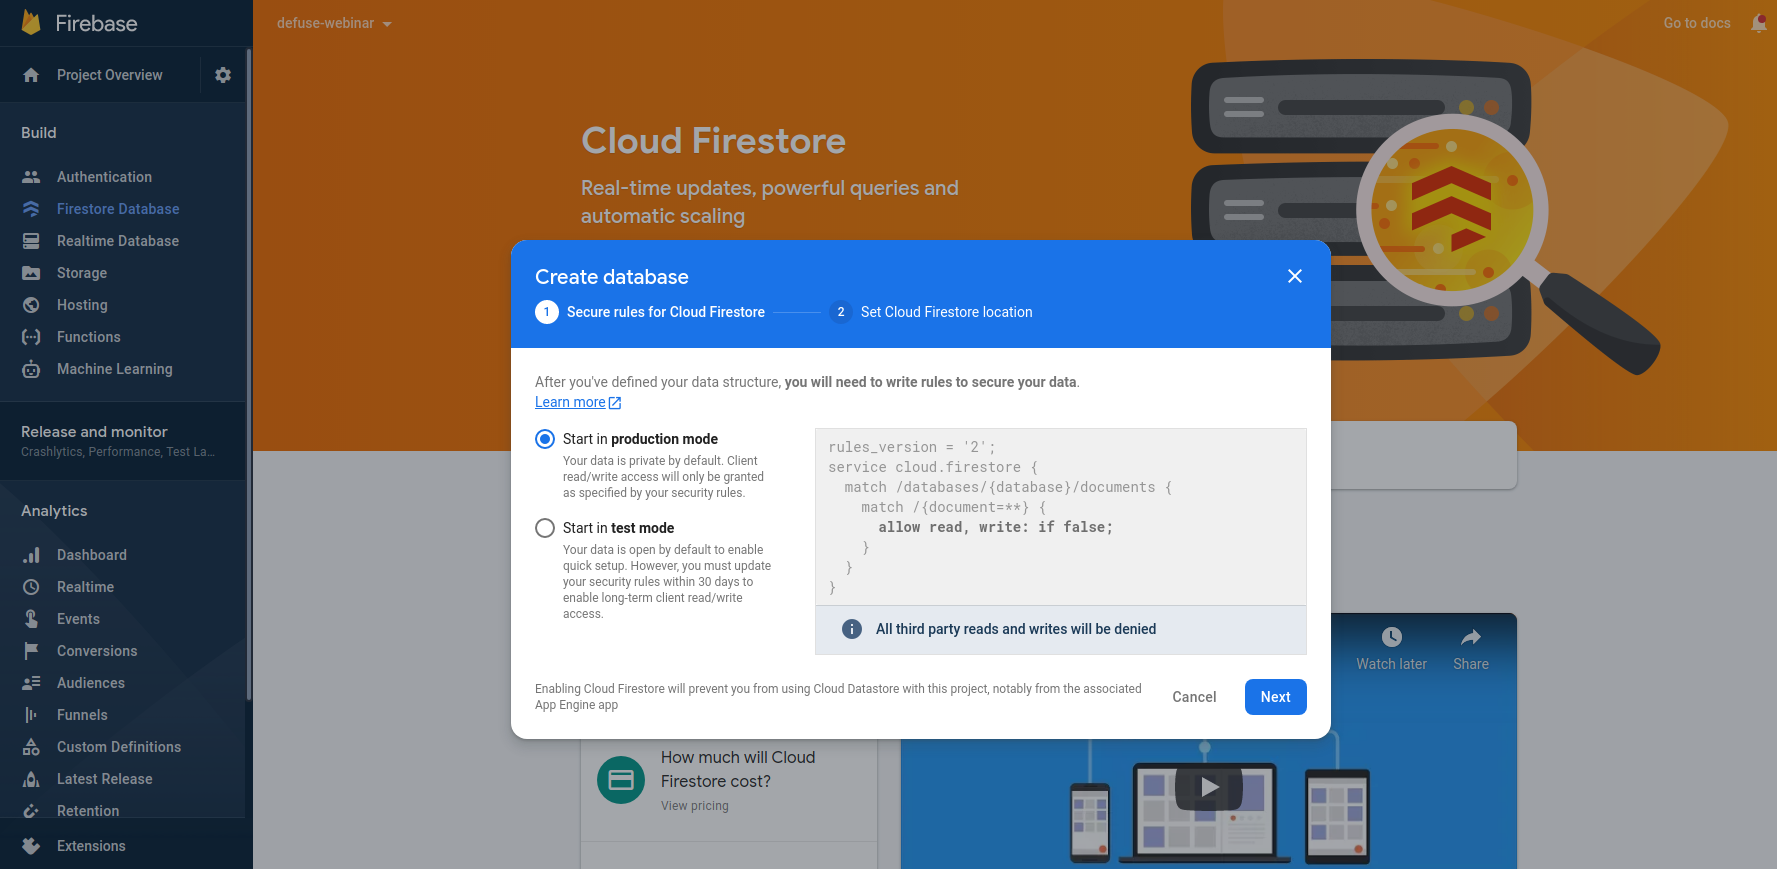Viewport: 1777px width, 869px height.
Task: Open Extensions in the sidebar
Action: click(x=91, y=846)
